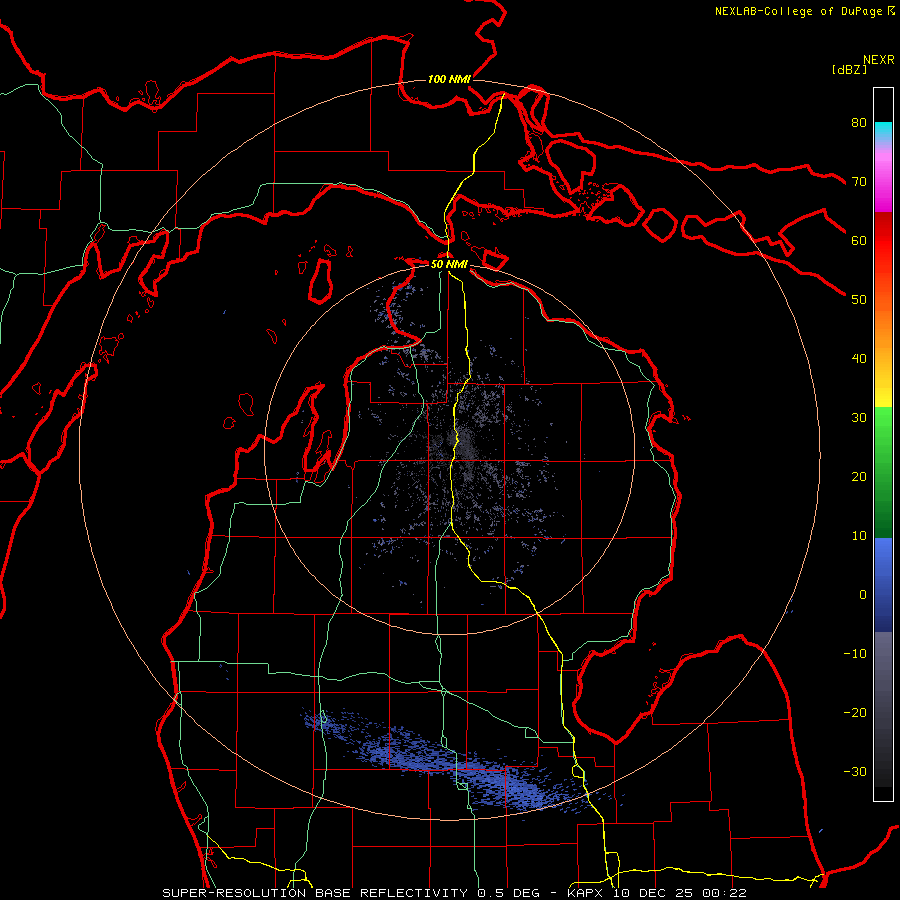The height and width of the screenshot is (900, 900).
Task: Click the 80 dBZ scale value
Action: [x=859, y=122]
